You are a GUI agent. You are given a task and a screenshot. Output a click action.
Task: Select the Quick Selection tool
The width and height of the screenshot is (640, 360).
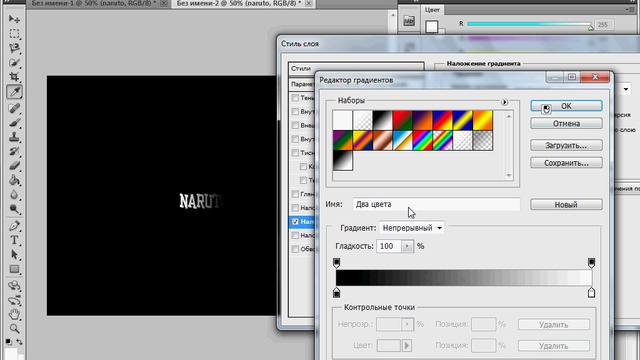(14, 62)
